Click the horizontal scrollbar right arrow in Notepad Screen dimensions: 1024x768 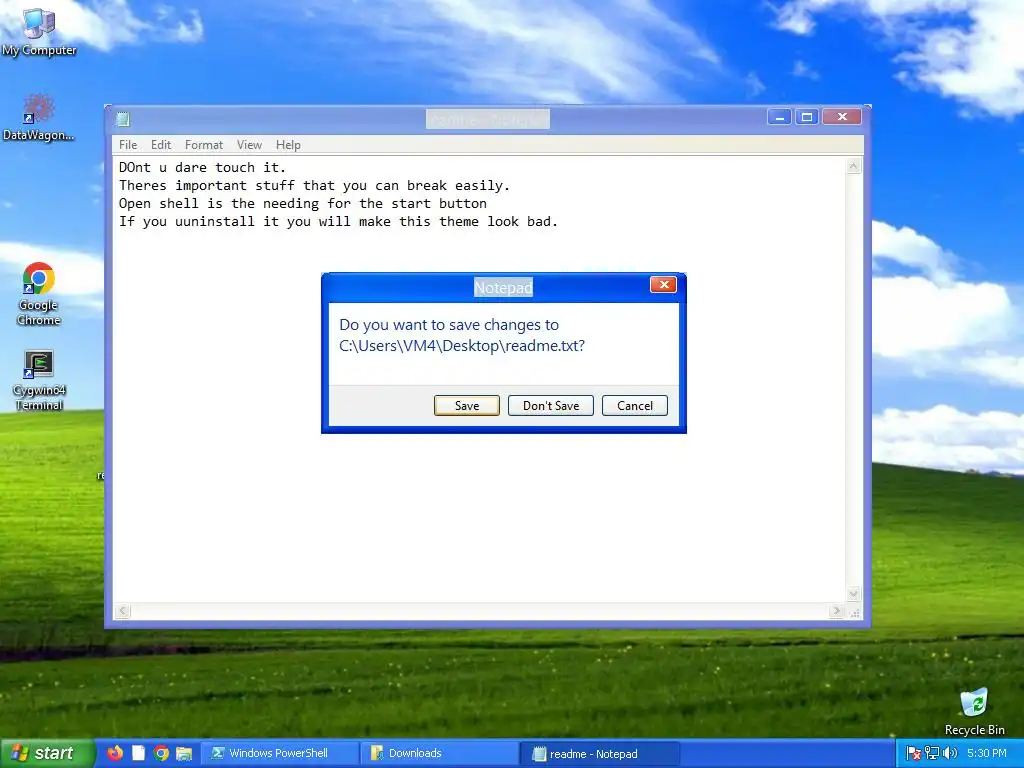tap(836, 611)
